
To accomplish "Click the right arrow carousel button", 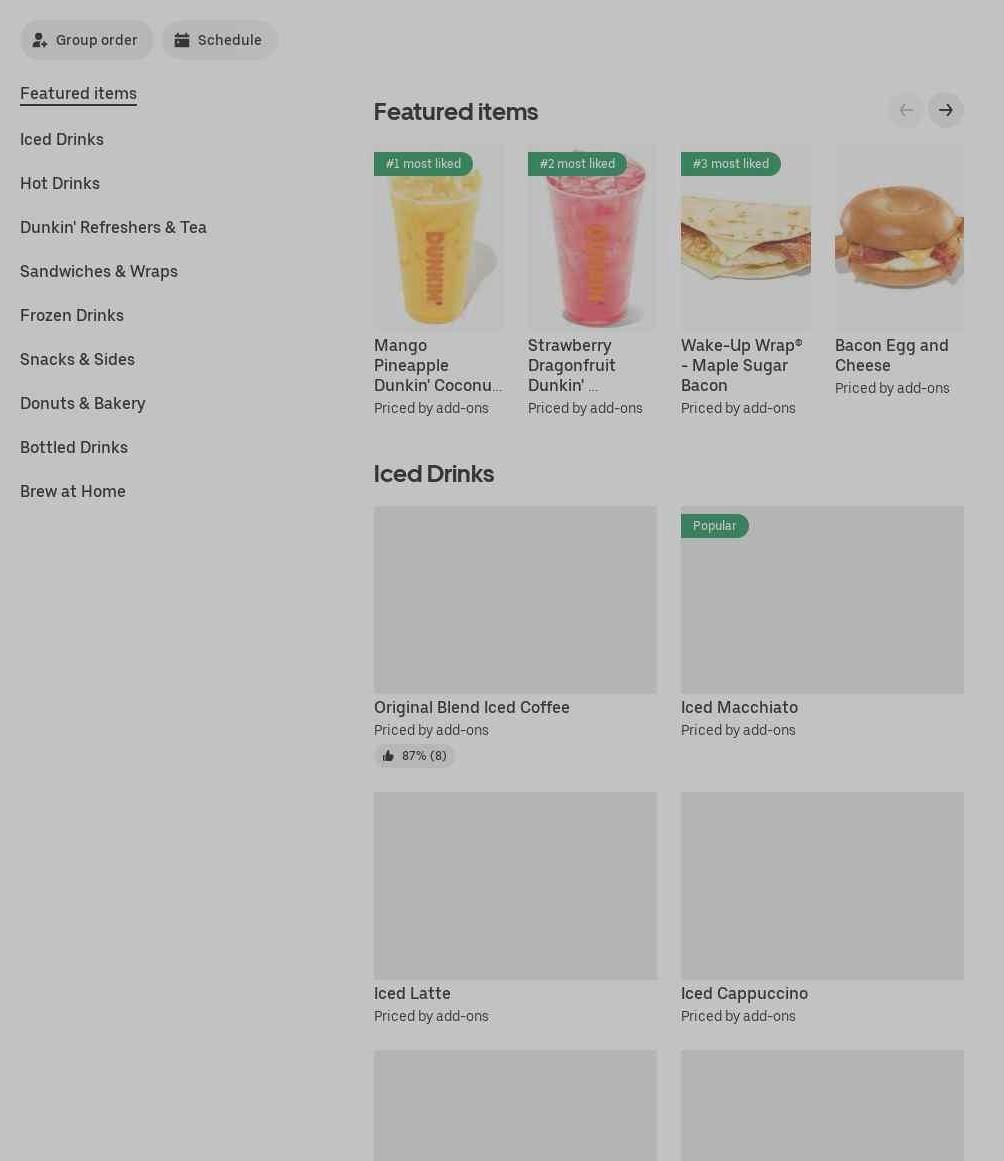I will point(946,110).
